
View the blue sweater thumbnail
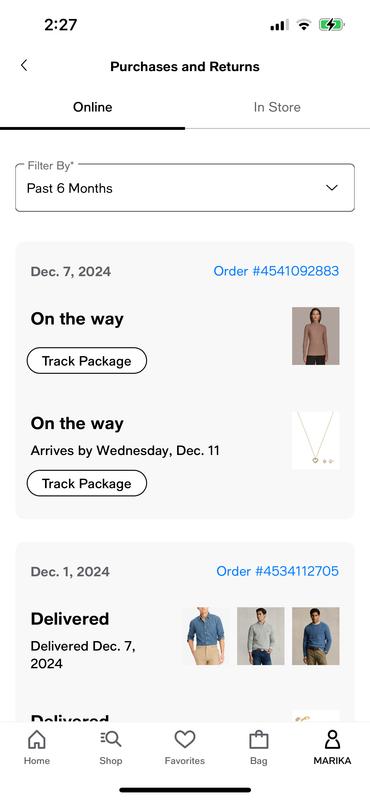point(315,636)
